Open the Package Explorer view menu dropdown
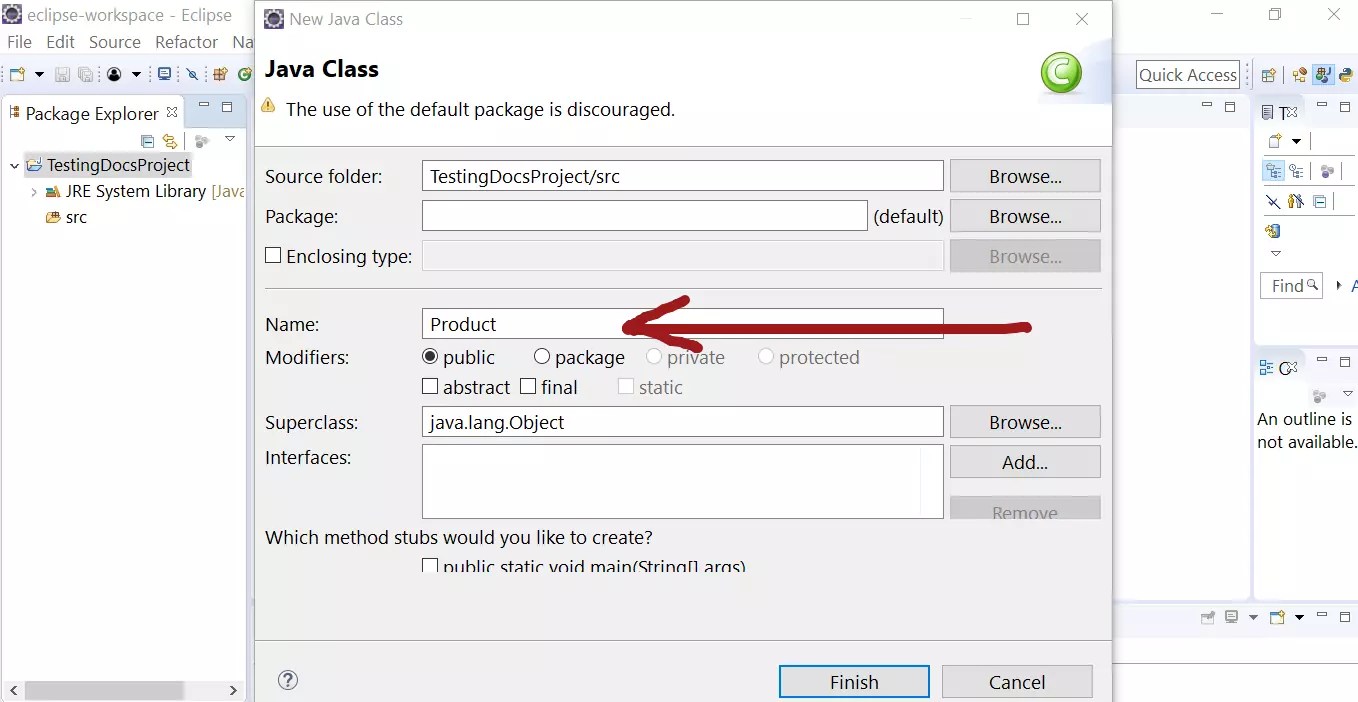 pyautogui.click(x=230, y=139)
